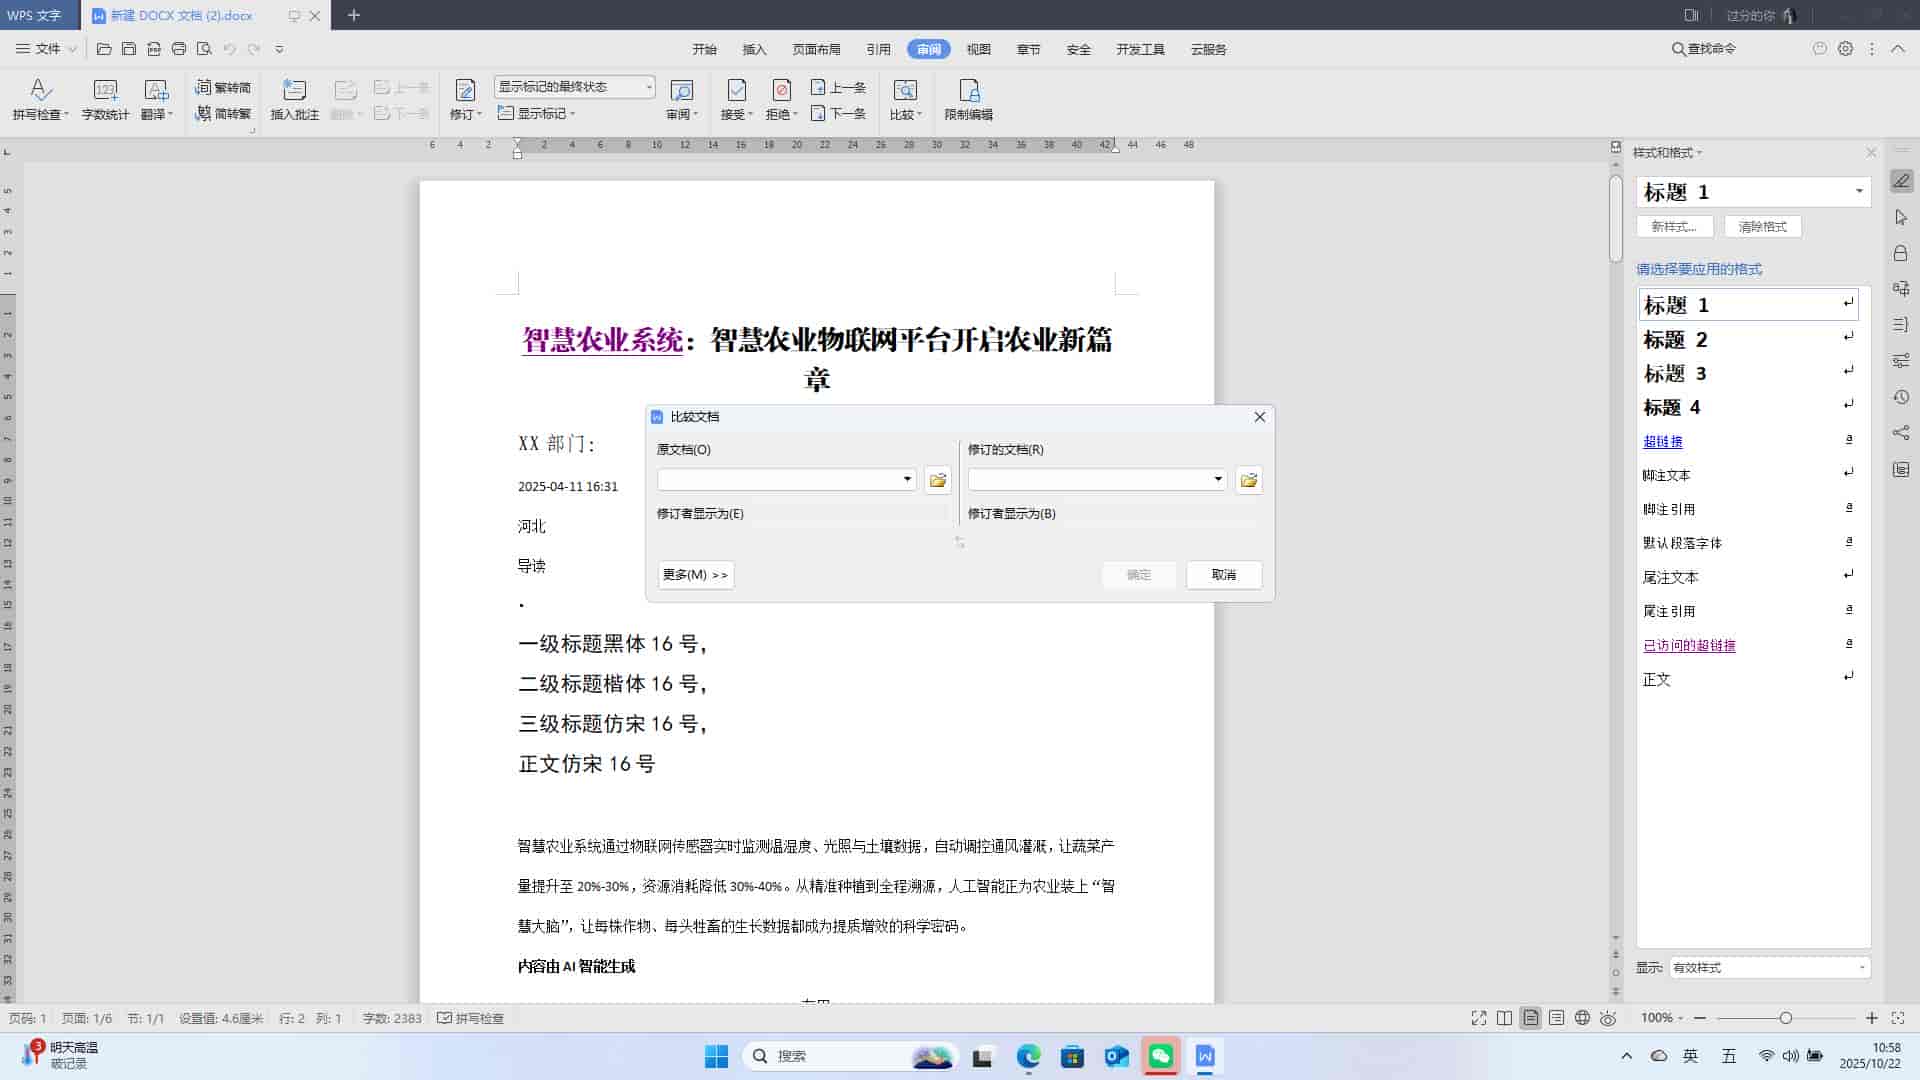1920x1080 pixels.
Task: Convert text with 繁转简
Action: 223,88
